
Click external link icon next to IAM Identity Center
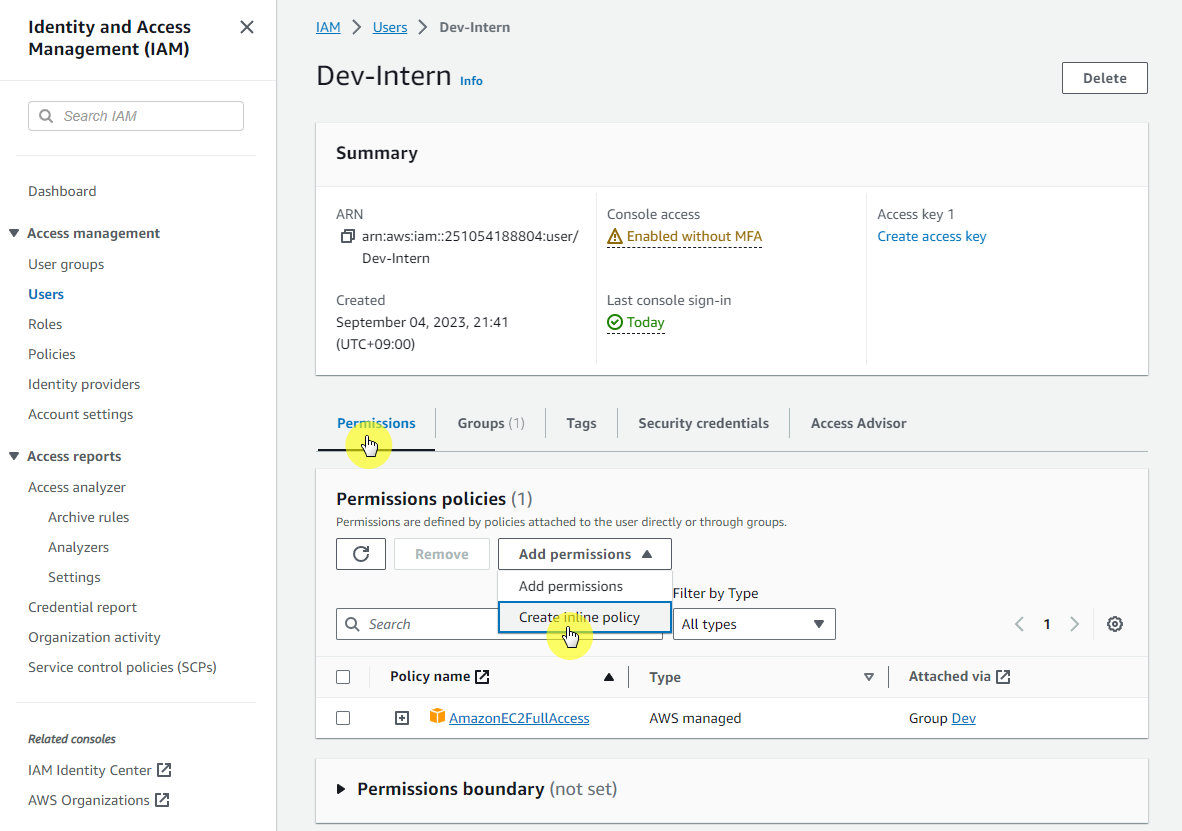[x=164, y=770]
